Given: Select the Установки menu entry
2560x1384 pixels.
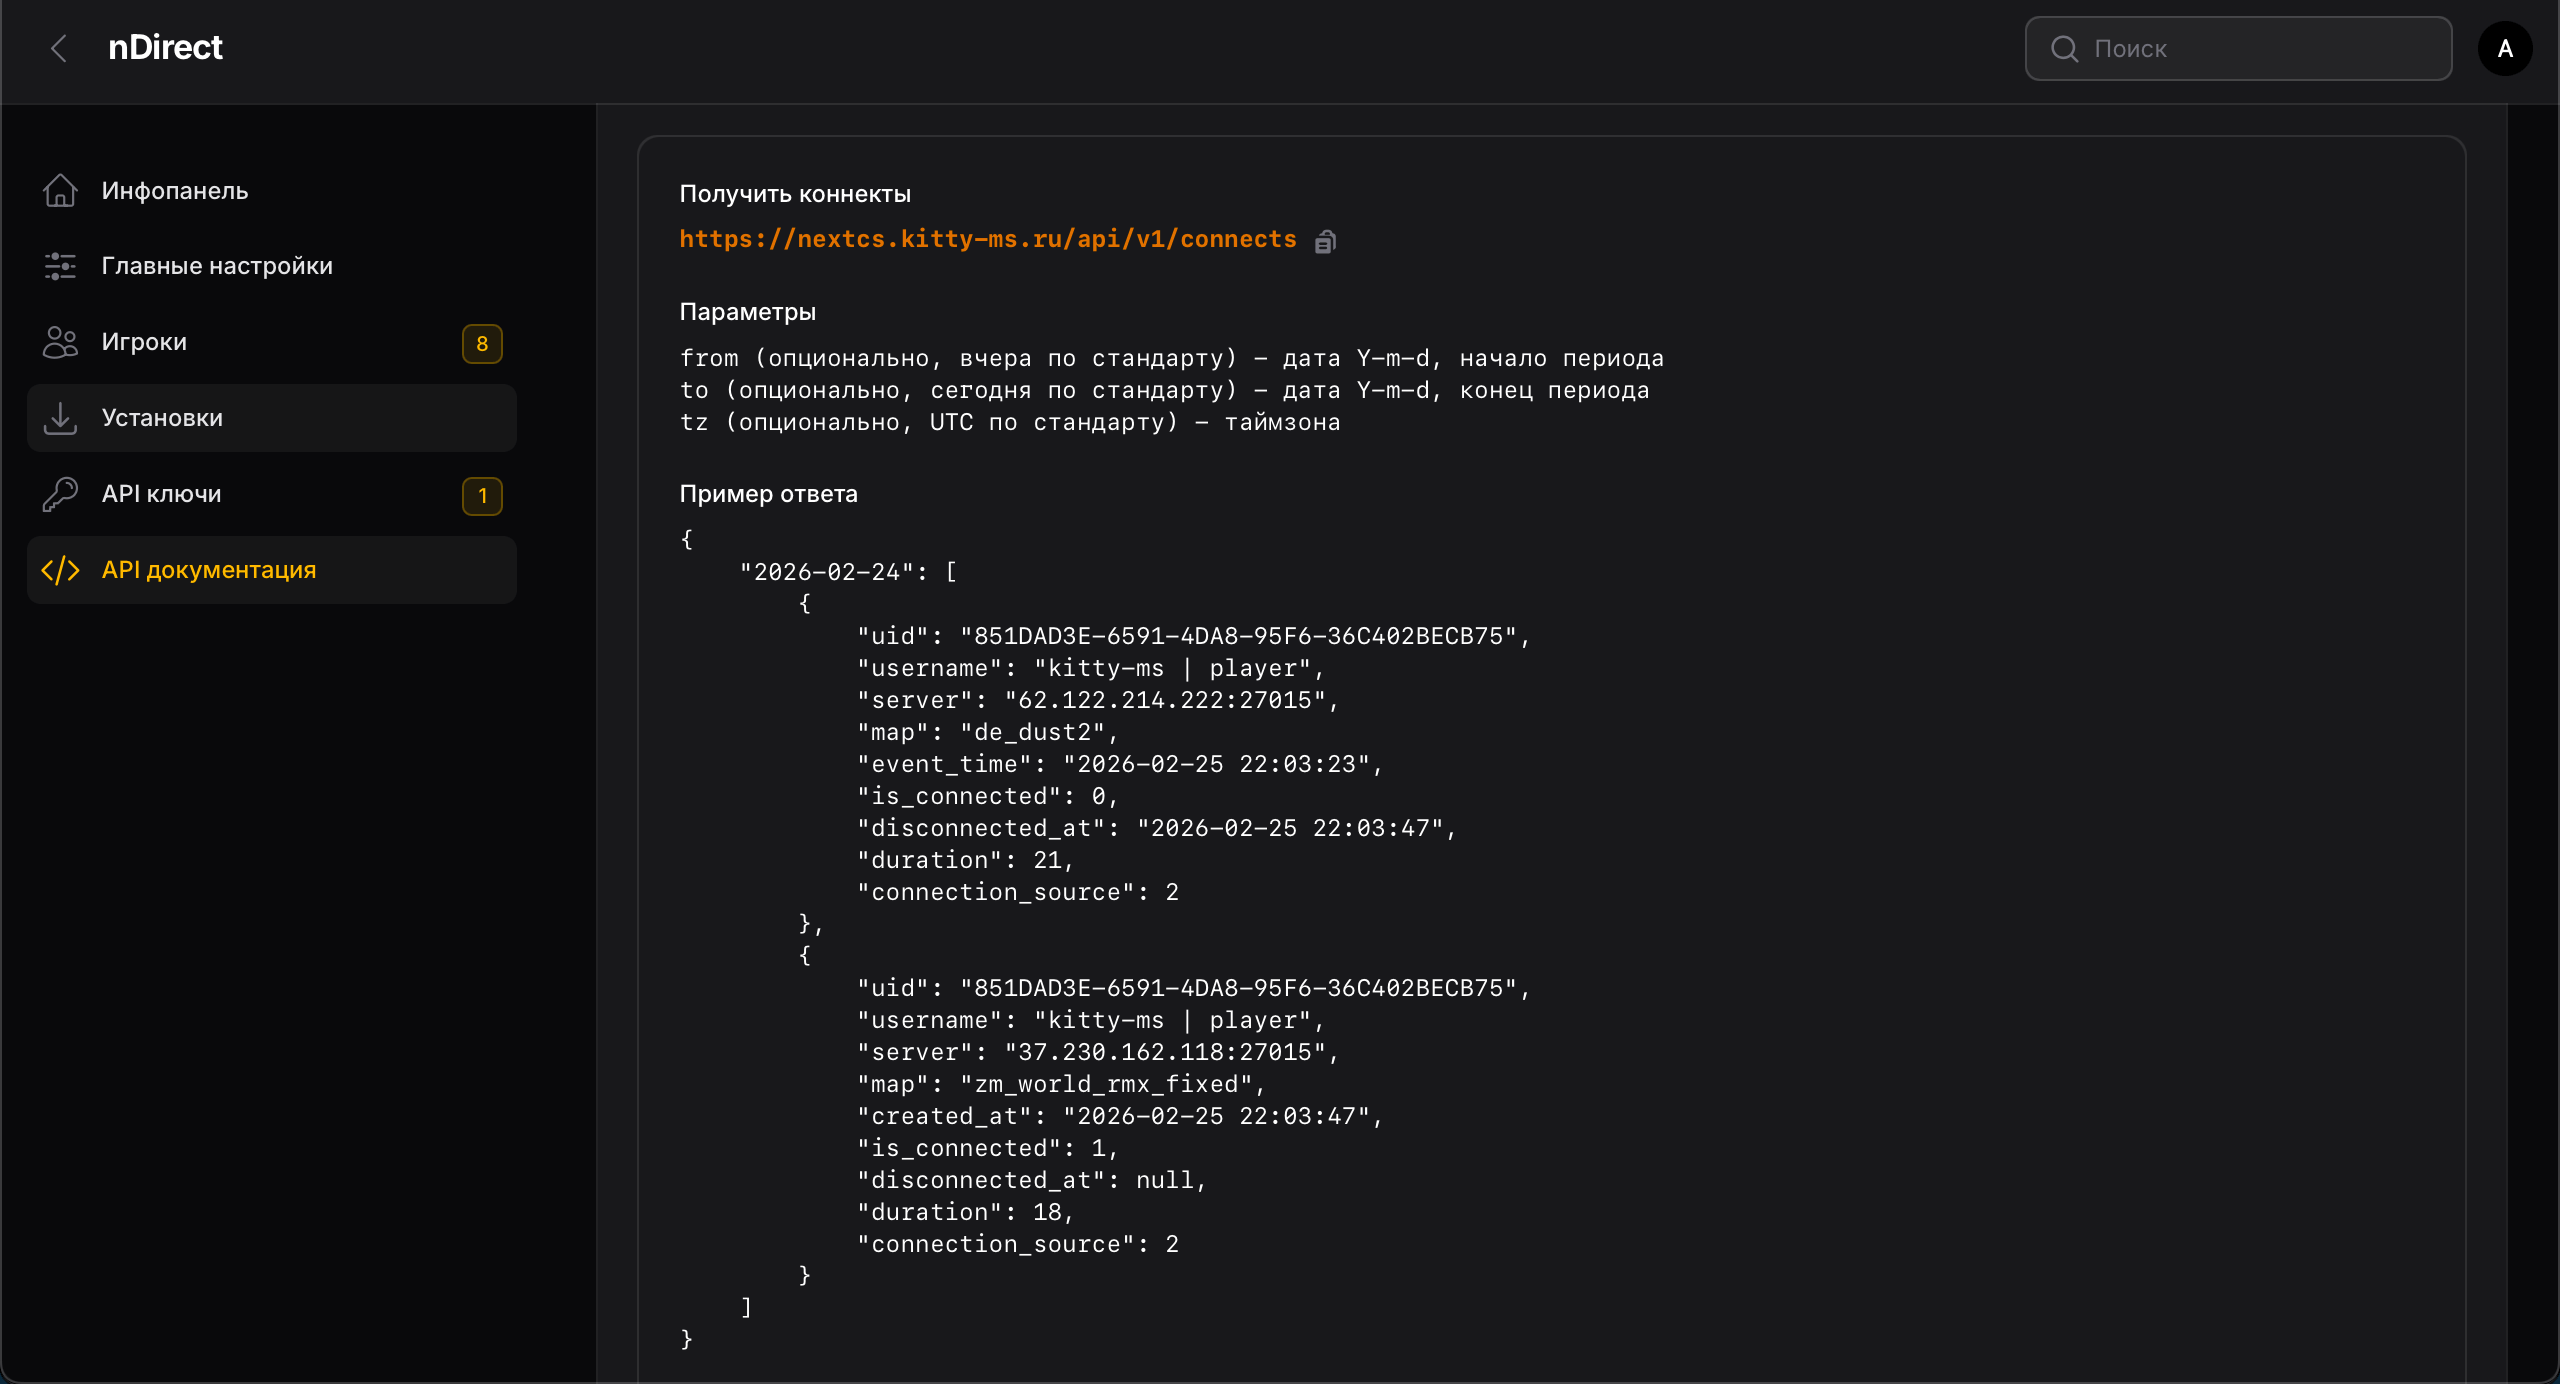Looking at the screenshot, I should coord(162,418).
